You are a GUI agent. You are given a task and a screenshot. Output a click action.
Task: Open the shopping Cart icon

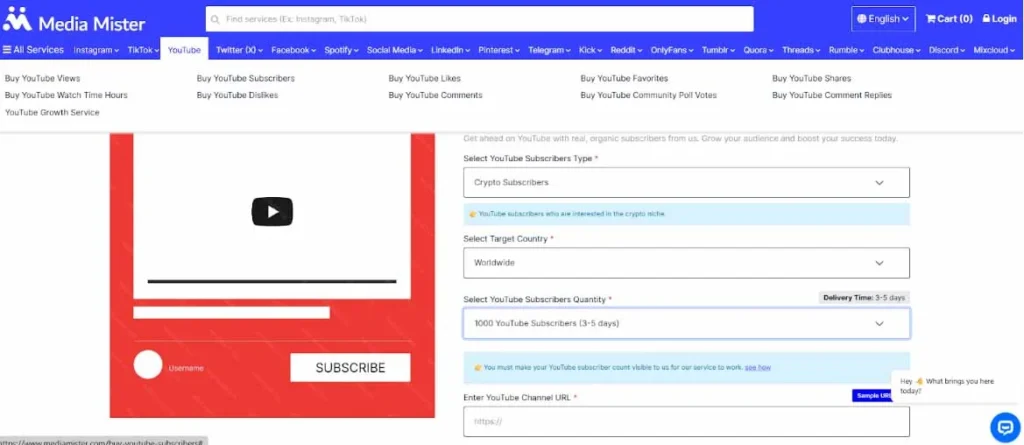point(931,19)
